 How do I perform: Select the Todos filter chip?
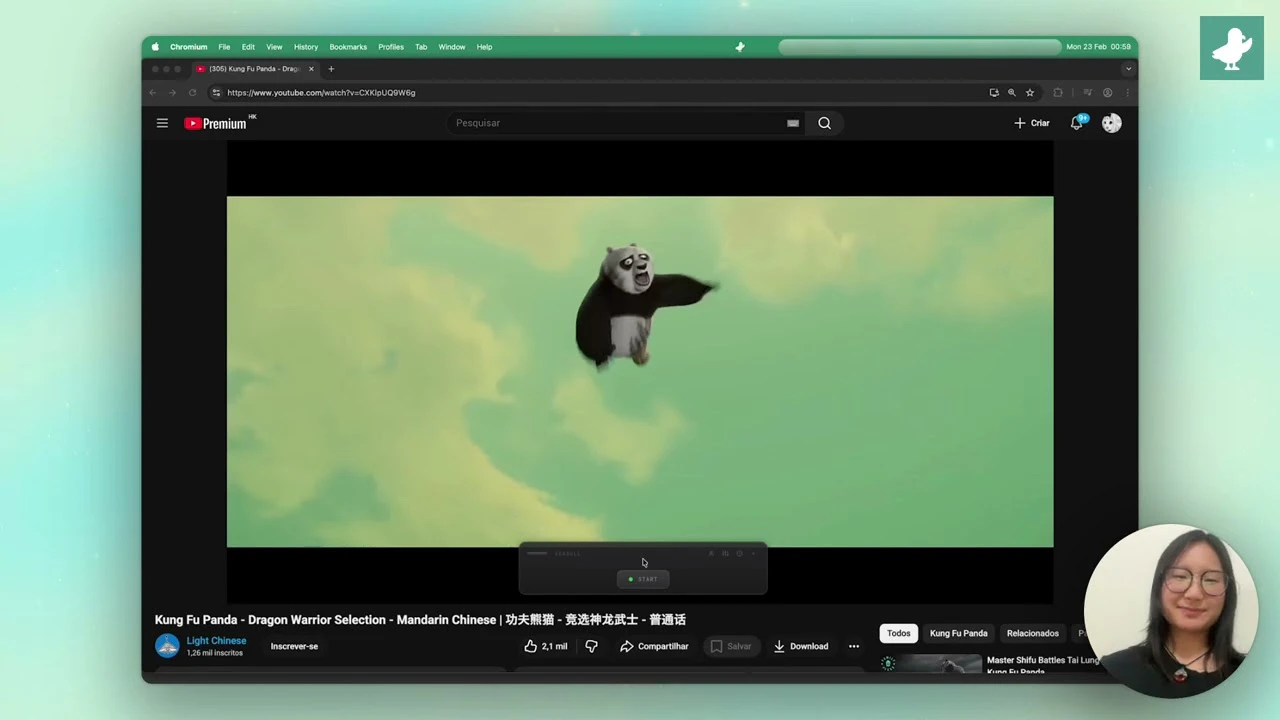898,633
